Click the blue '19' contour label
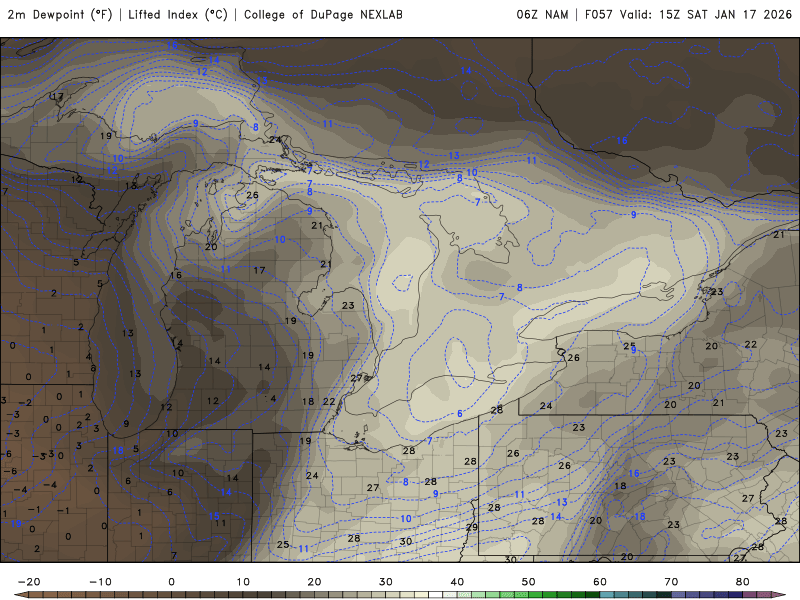This screenshot has width=800, height=600. coord(16,524)
